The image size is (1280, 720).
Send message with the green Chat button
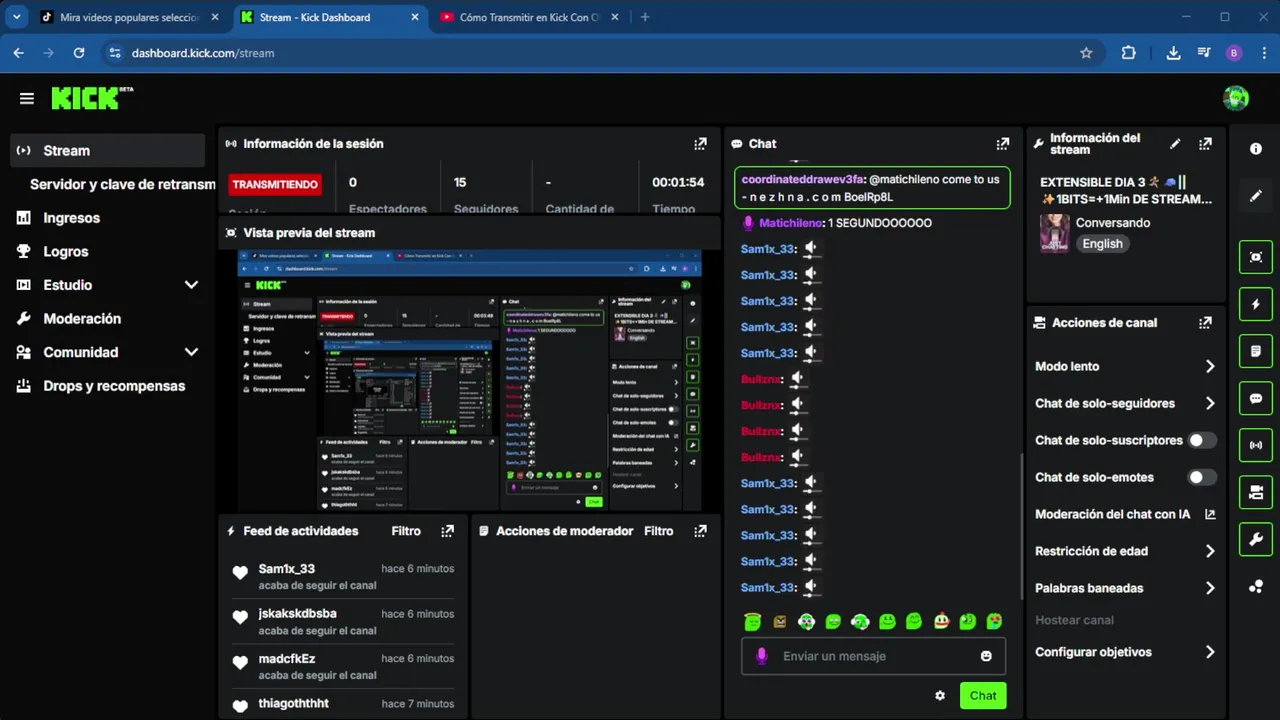[983, 696]
